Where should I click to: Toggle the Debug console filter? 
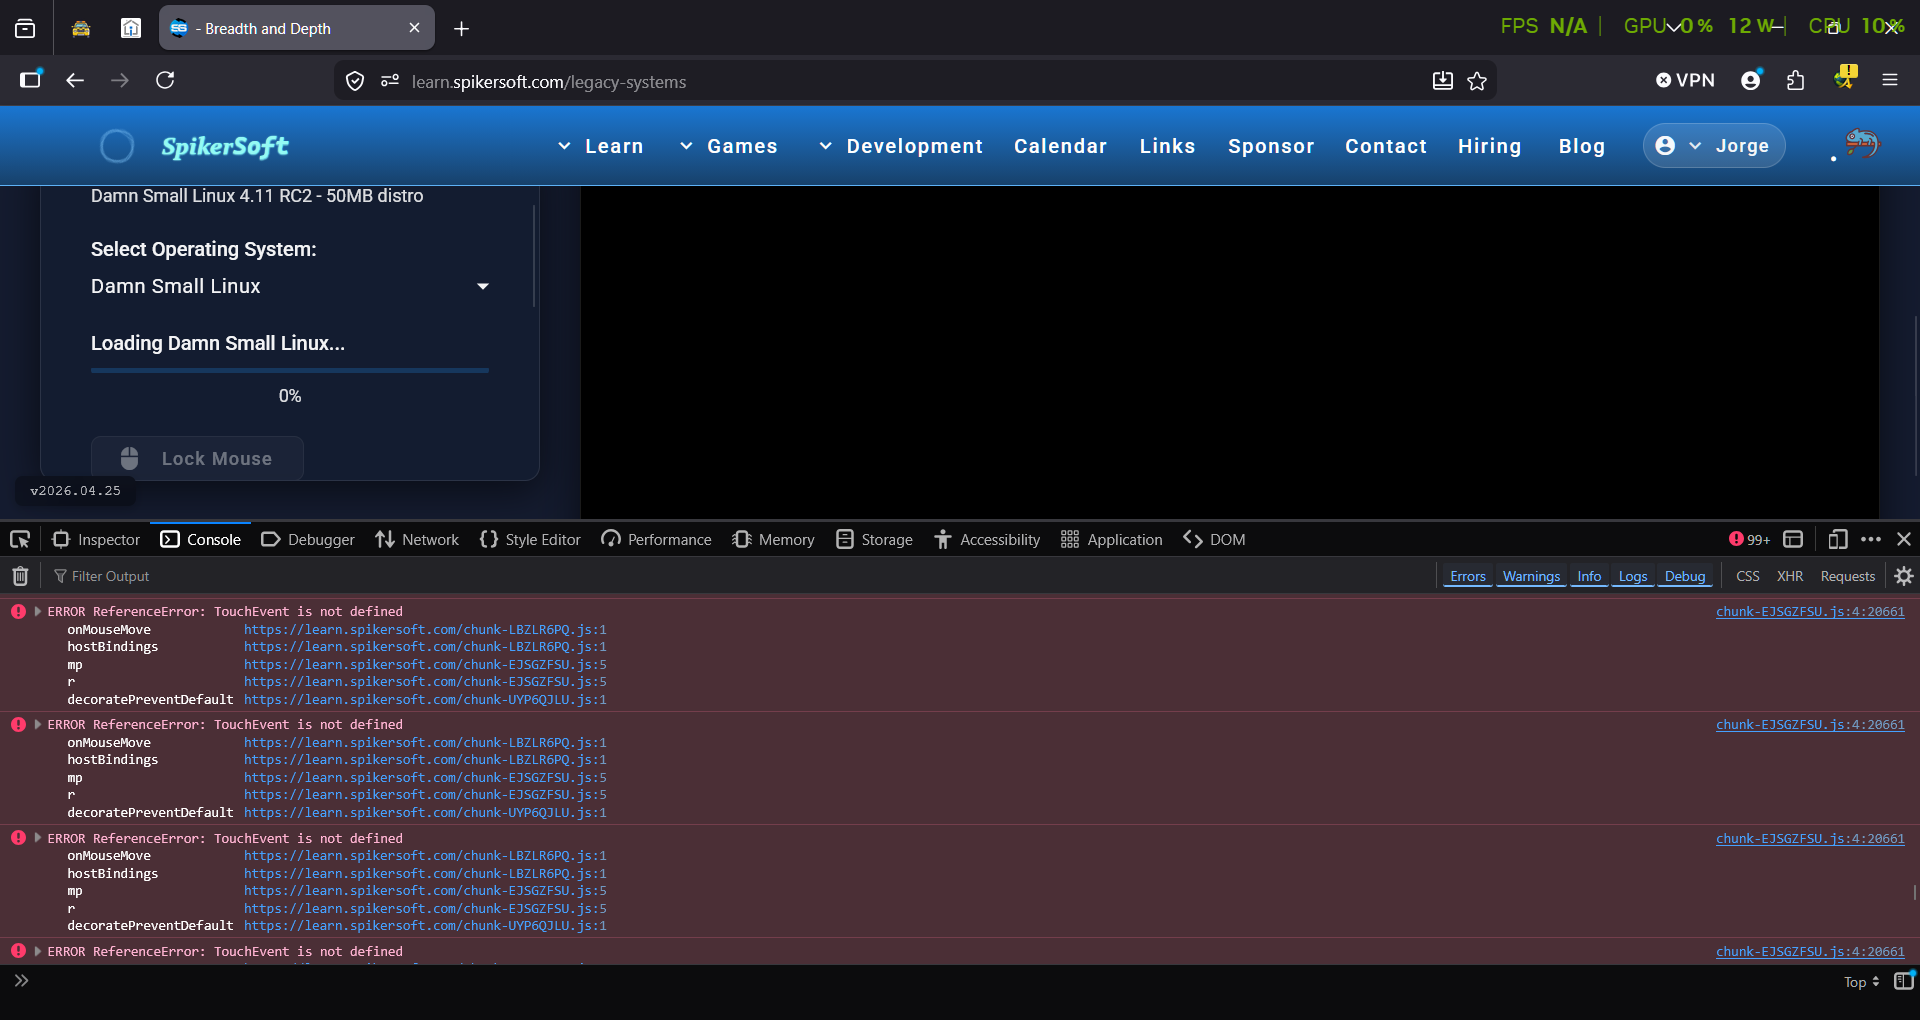(1685, 576)
